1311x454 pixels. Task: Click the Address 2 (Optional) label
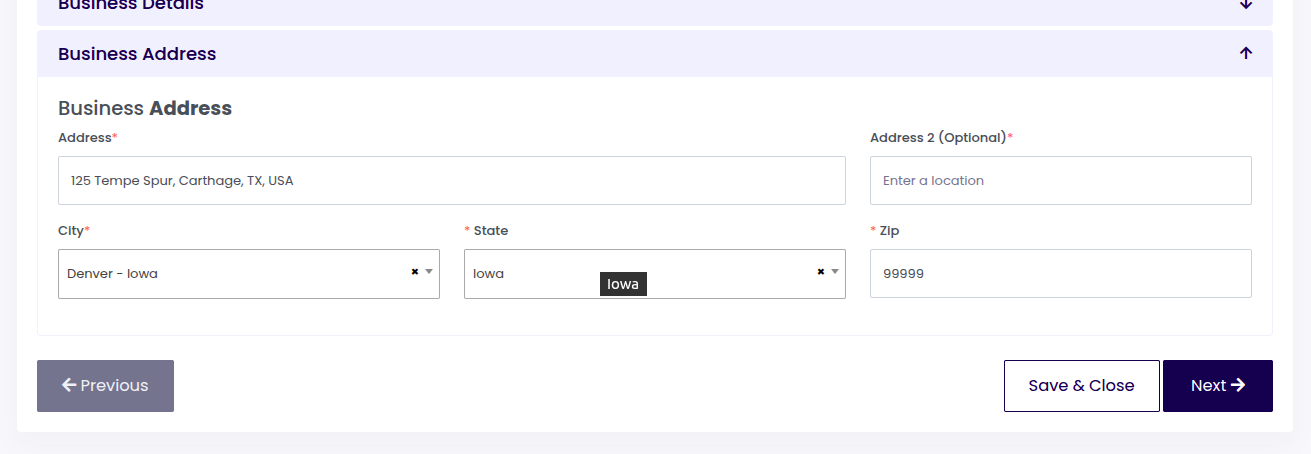pos(938,138)
